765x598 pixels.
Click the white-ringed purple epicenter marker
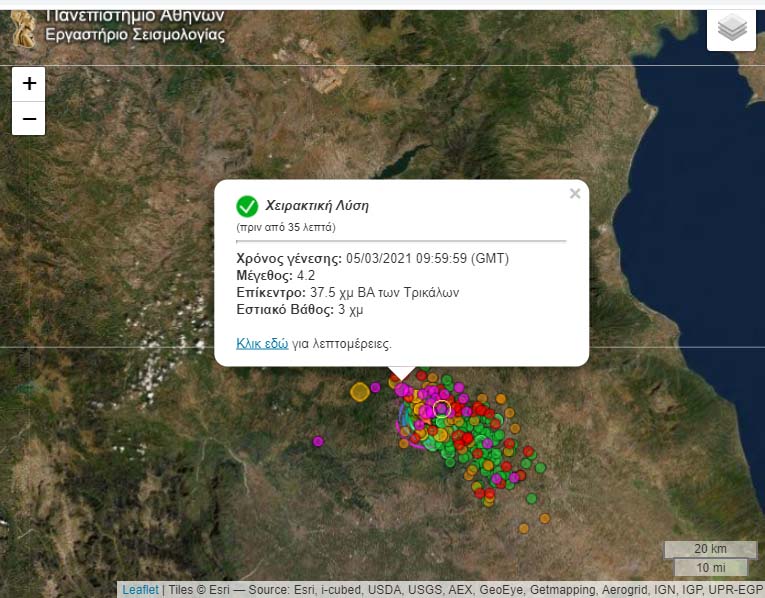[441, 408]
